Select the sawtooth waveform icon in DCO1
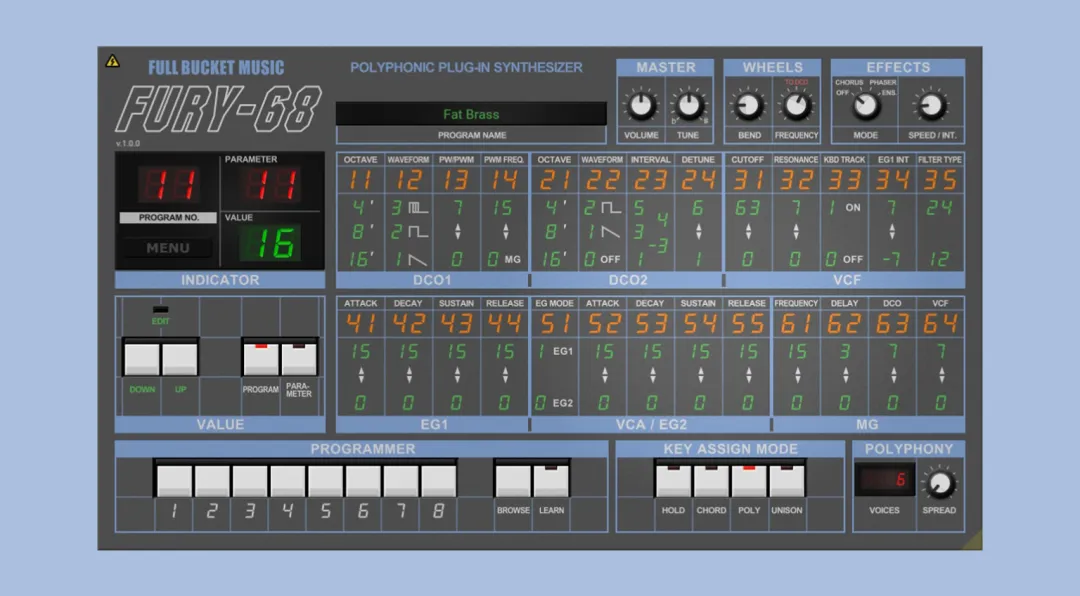 point(417,260)
